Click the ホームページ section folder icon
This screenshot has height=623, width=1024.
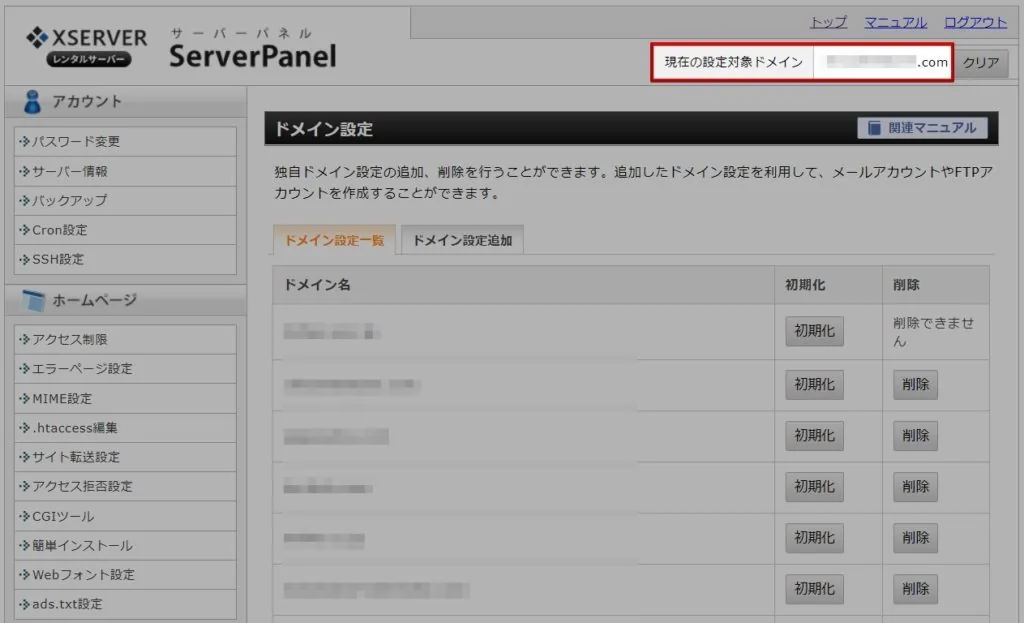(x=33, y=300)
